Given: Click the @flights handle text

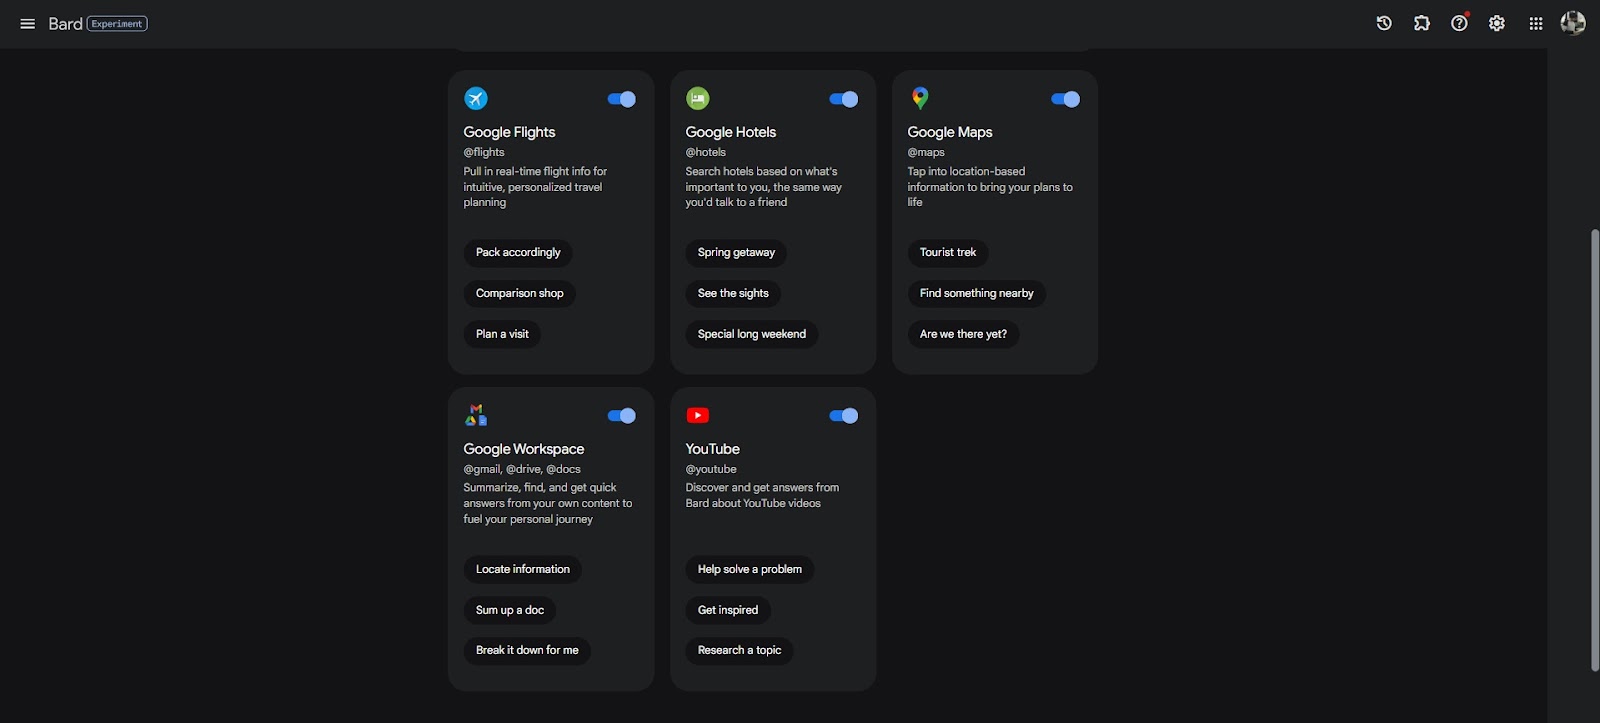Looking at the screenshot, I should pos(484,152).
